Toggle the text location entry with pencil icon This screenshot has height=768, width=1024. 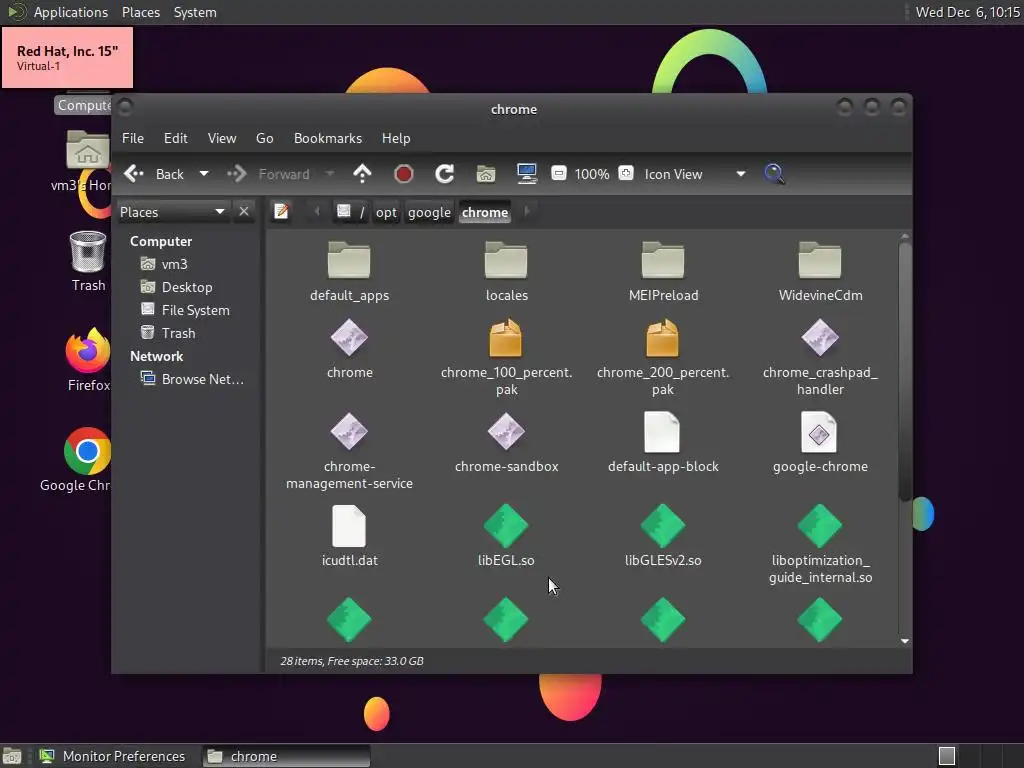[281, 212]
